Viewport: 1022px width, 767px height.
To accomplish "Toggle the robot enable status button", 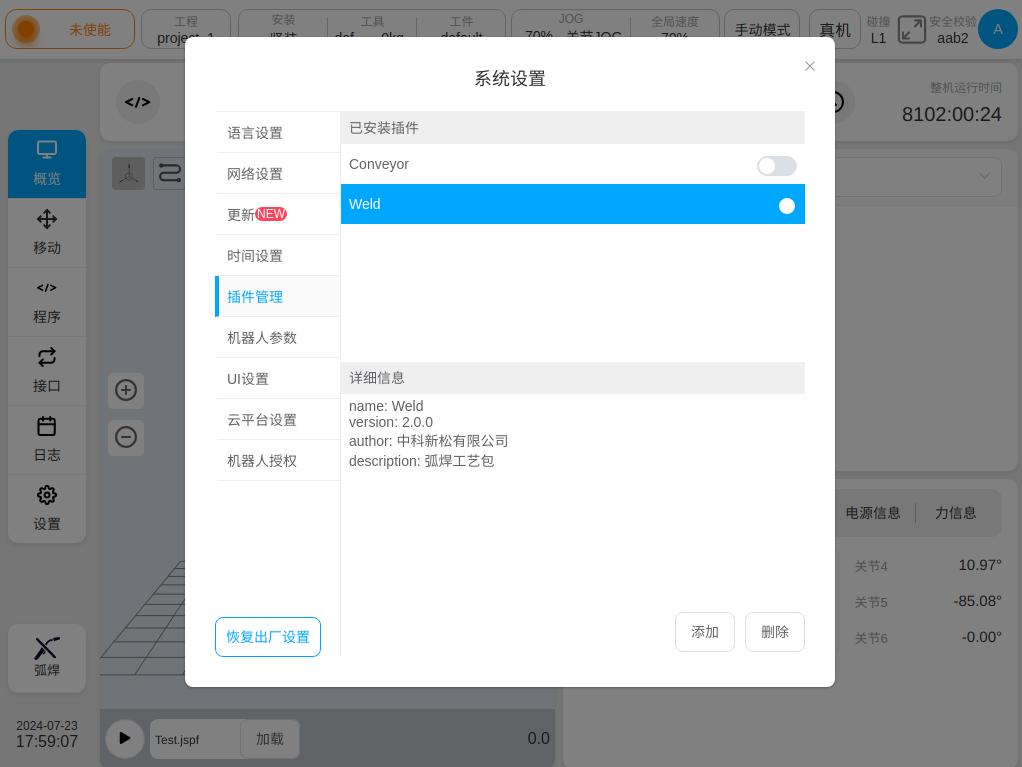I will tap(70, 30).
